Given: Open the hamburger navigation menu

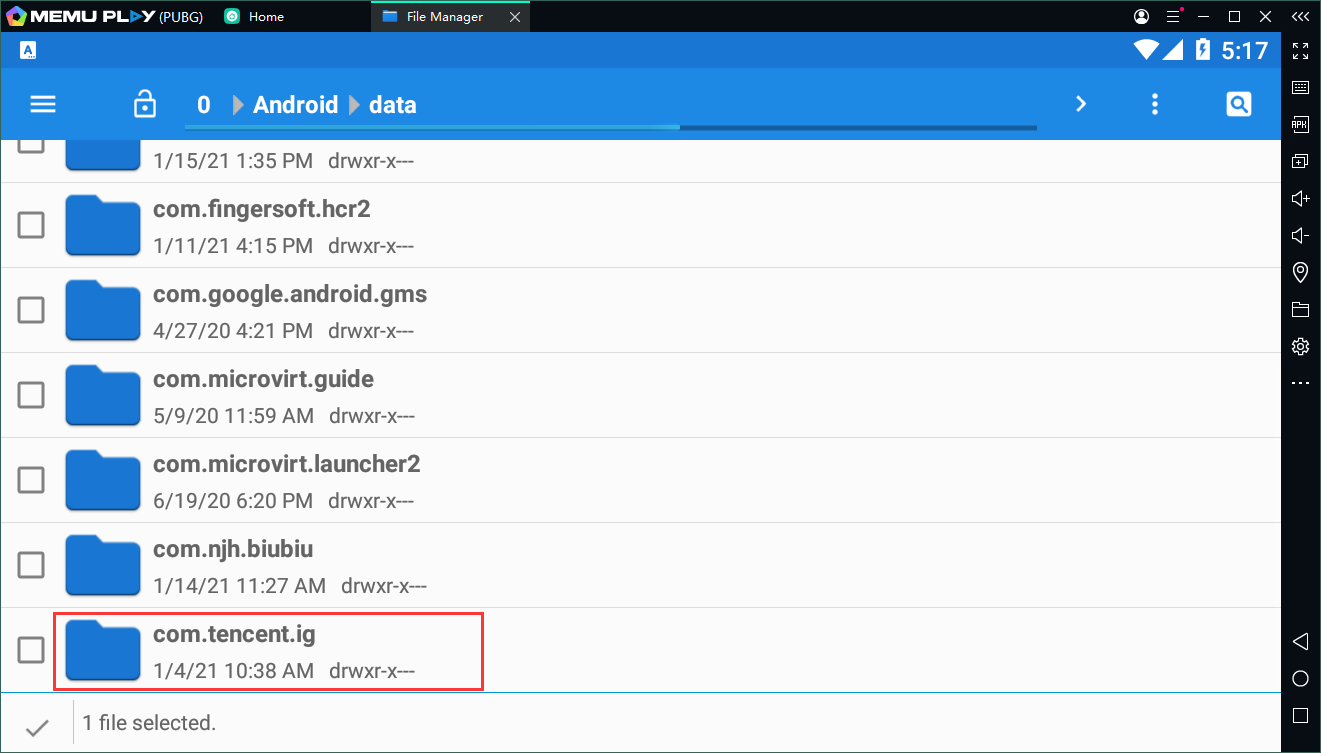Looking at the screenshot, I should pyautogui.click(x=43, y=104).
